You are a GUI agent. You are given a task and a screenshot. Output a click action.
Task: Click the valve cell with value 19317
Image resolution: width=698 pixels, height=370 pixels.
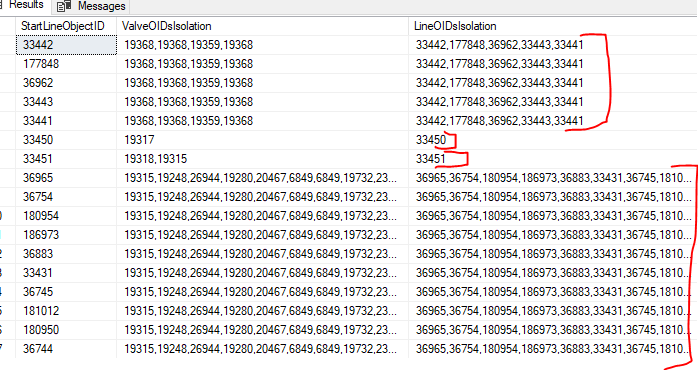click(x=263, y=140)
